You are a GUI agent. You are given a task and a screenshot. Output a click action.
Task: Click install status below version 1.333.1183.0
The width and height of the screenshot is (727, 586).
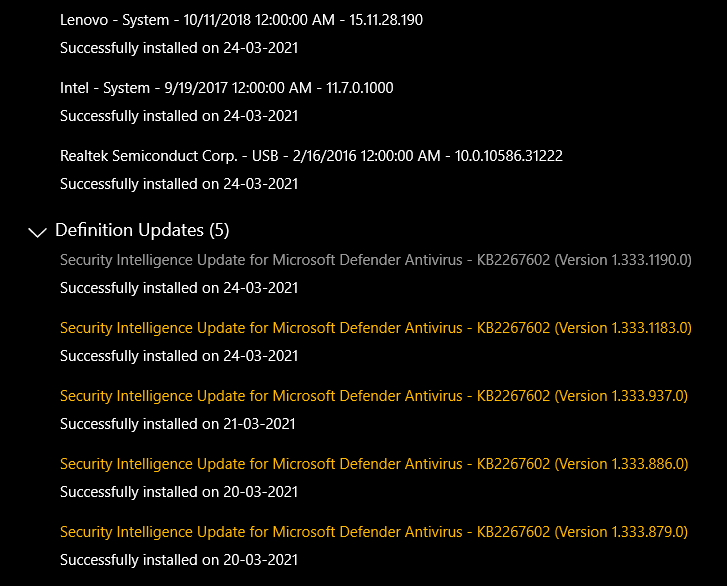[179, 356]
